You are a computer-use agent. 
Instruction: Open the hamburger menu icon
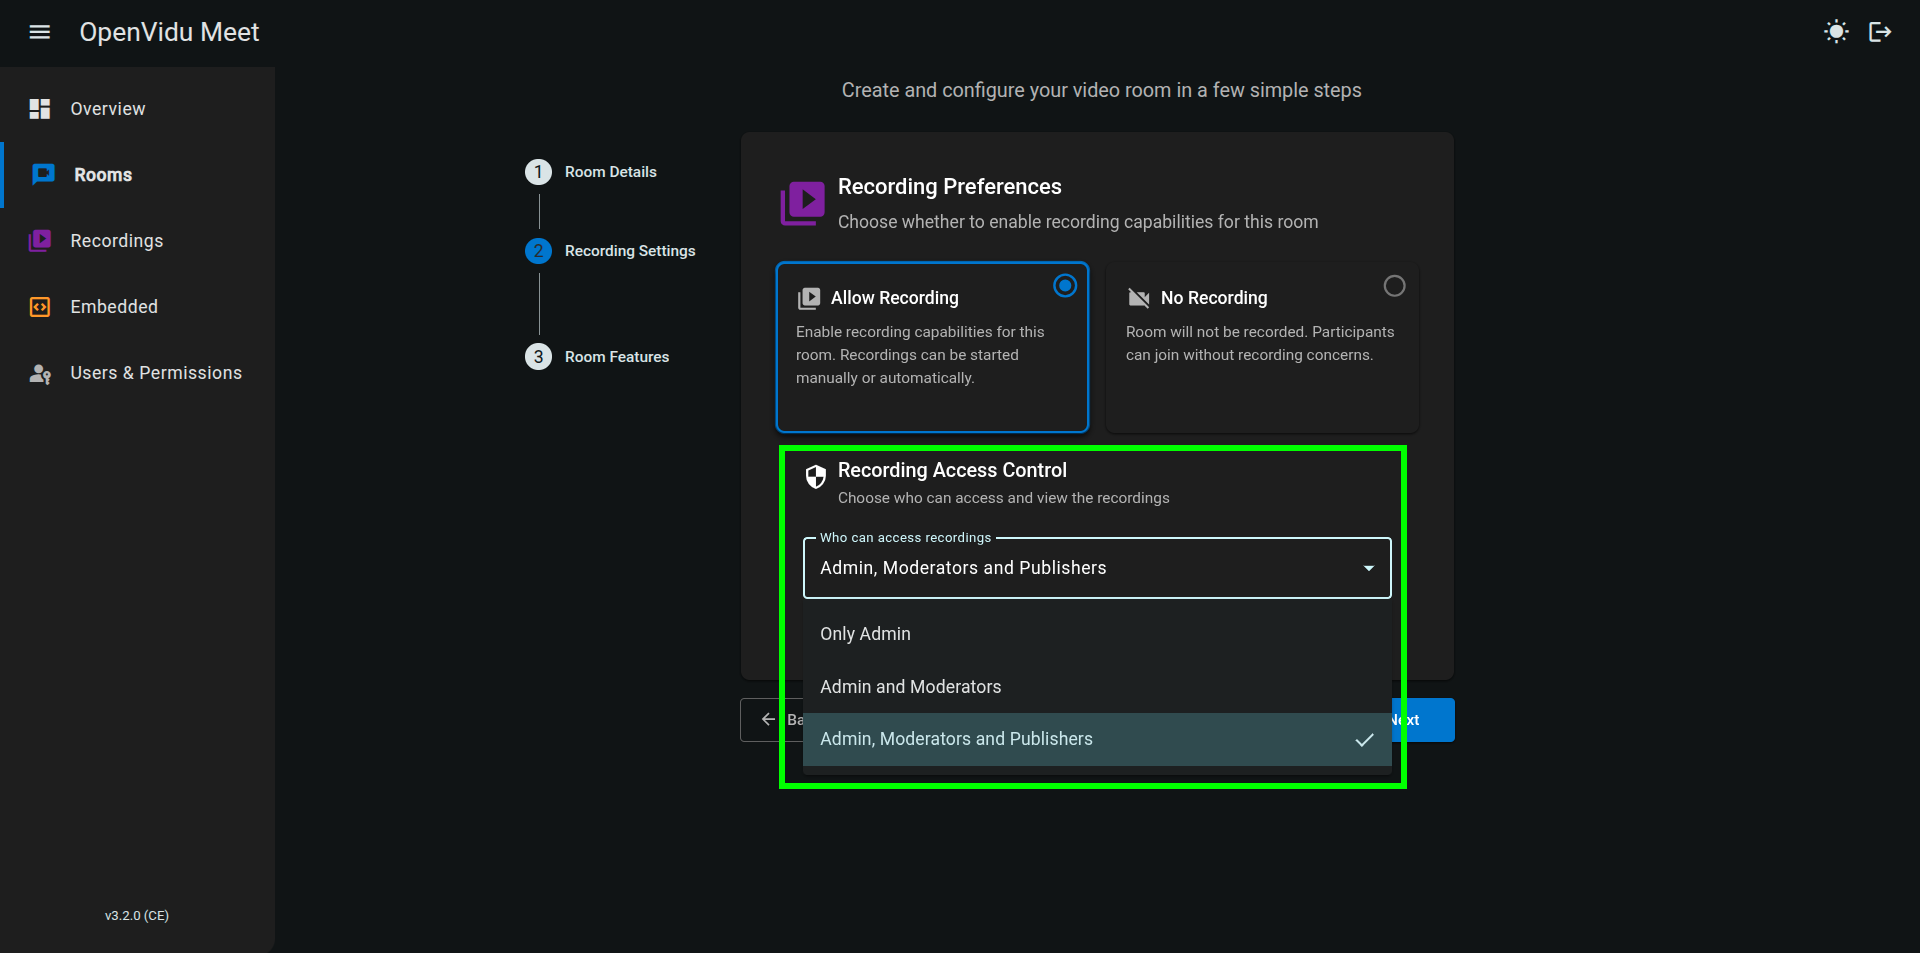pos(40,32)
